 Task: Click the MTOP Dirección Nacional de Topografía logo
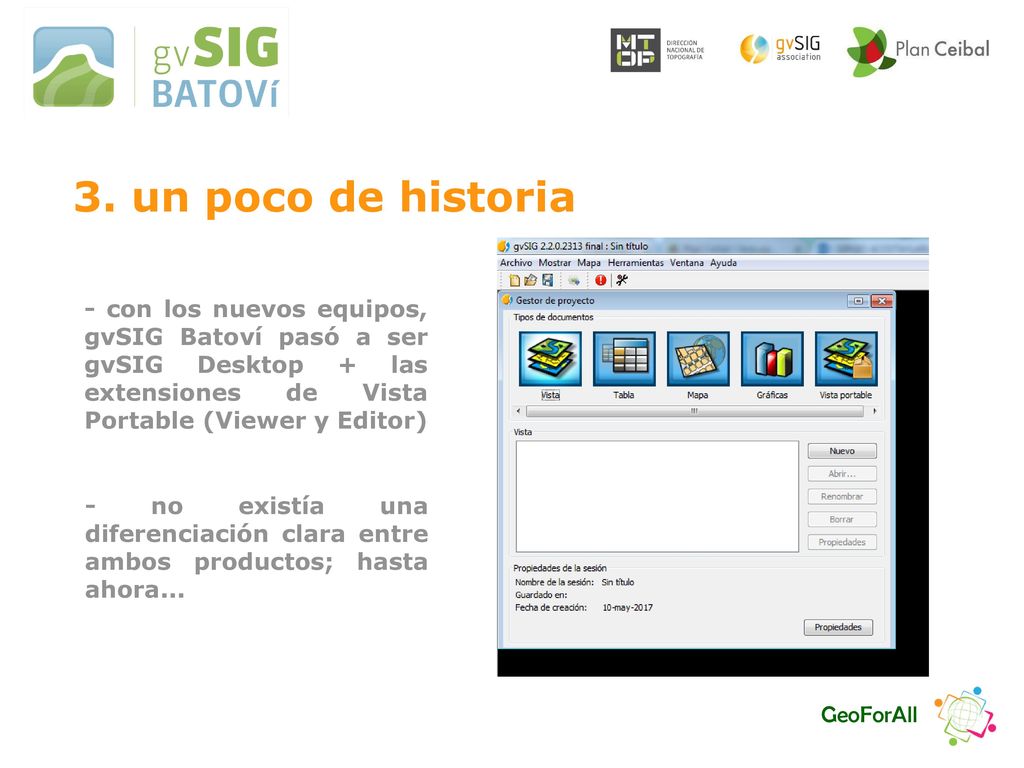click(x=658, y=50)
